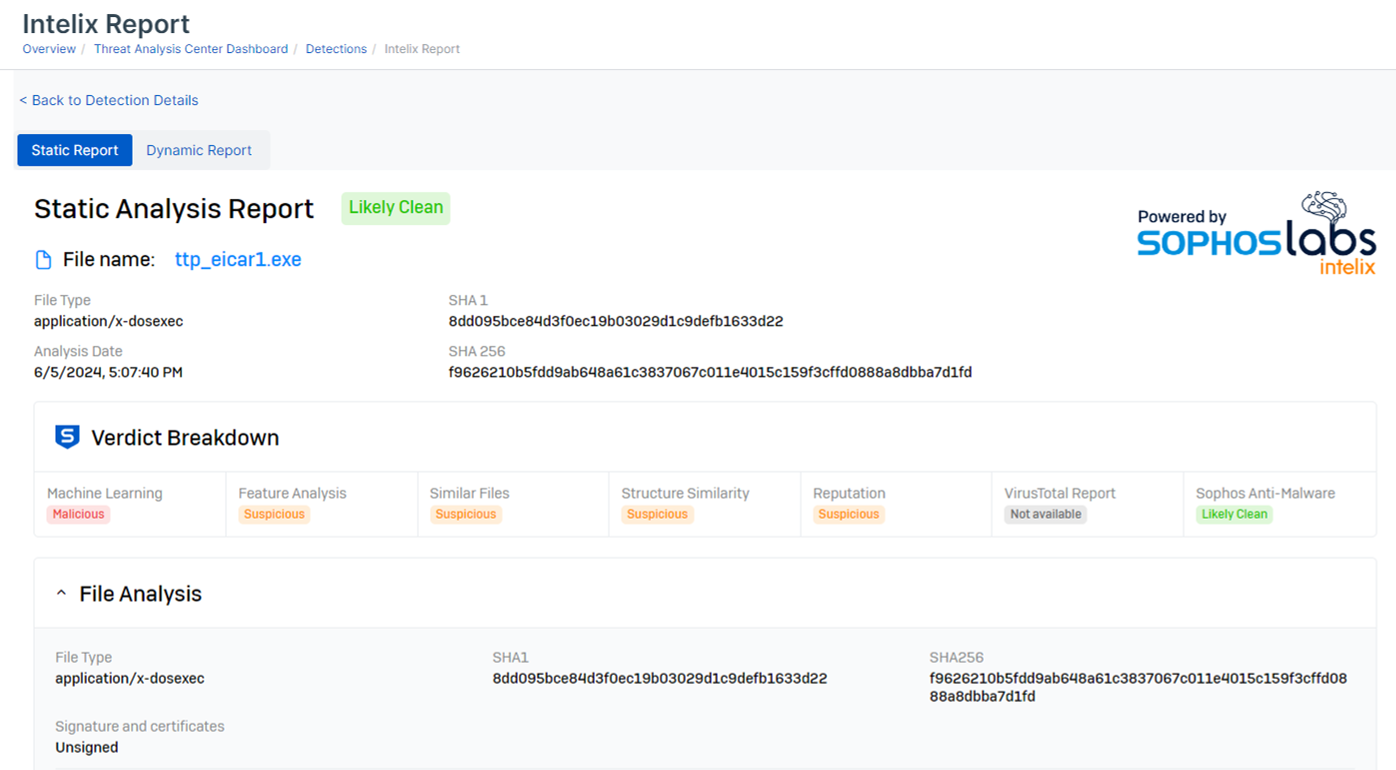
Task: Select the Static Report tab
Action: (x=74, y=150)
